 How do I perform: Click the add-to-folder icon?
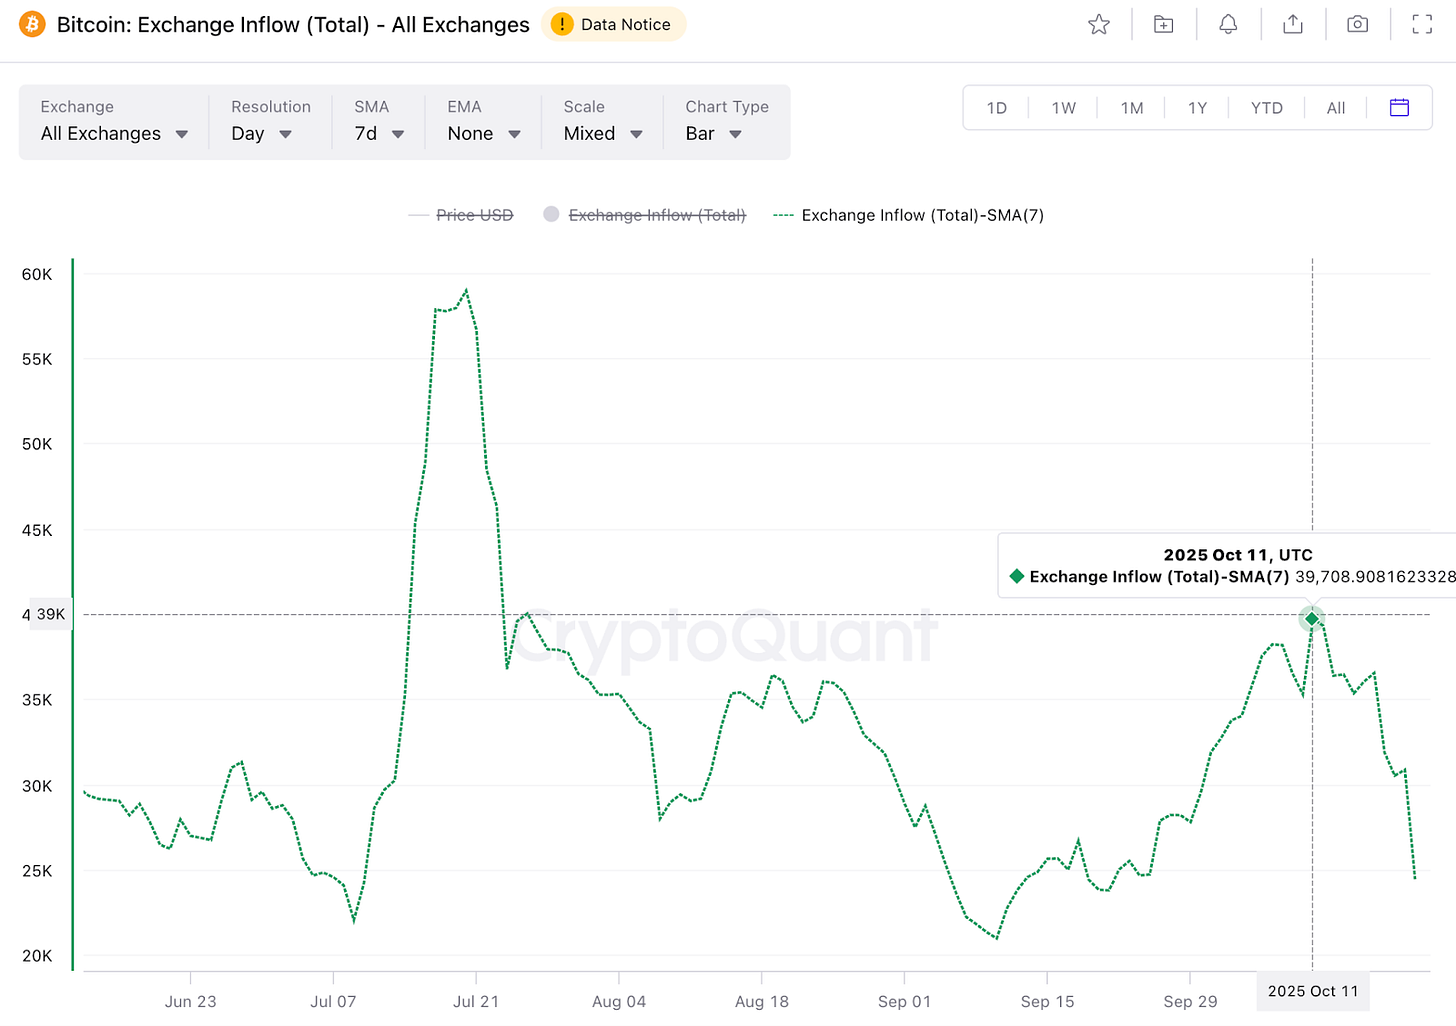(x=1163, y=25)
